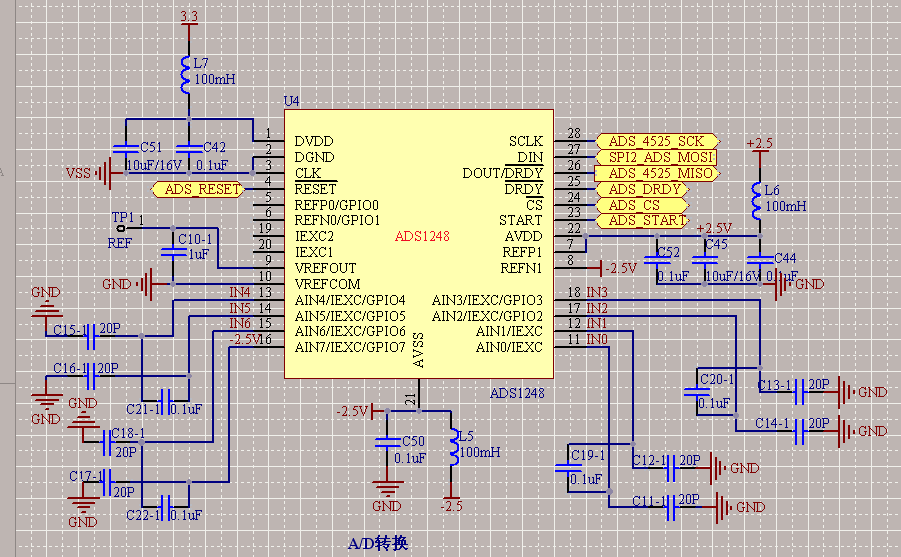This screenshot has height=557, width=901.
Task: Click the REF label under TP1
Action: pyautogui.click(x=120, y=243)
